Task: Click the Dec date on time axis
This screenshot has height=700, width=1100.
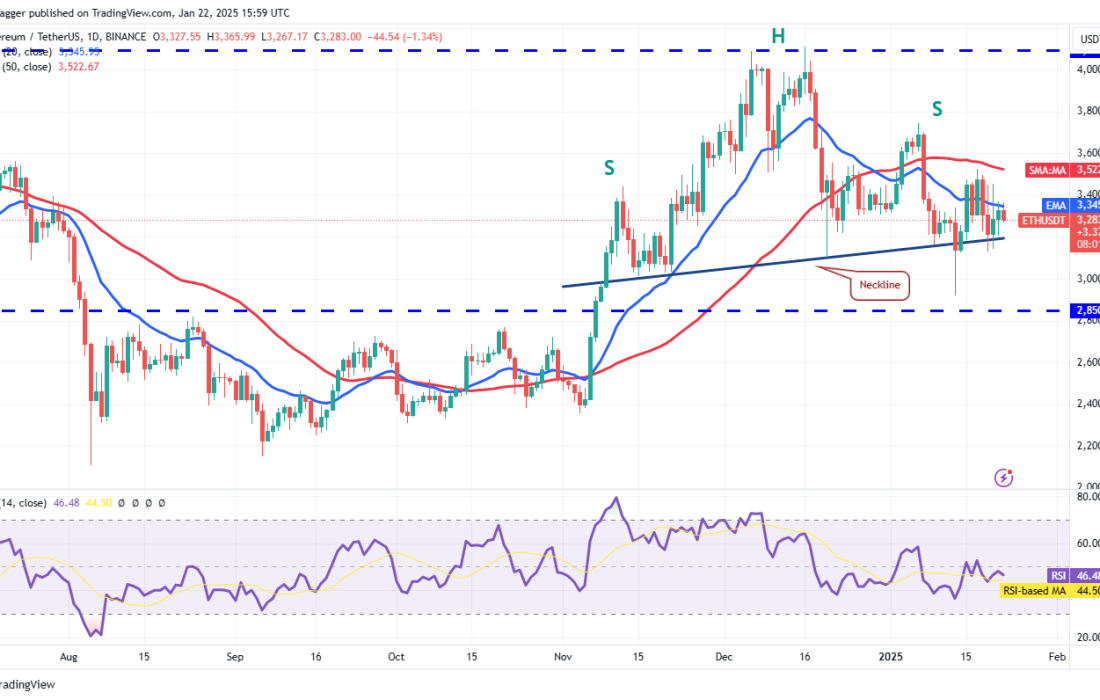Action: (x=724, y=656)
